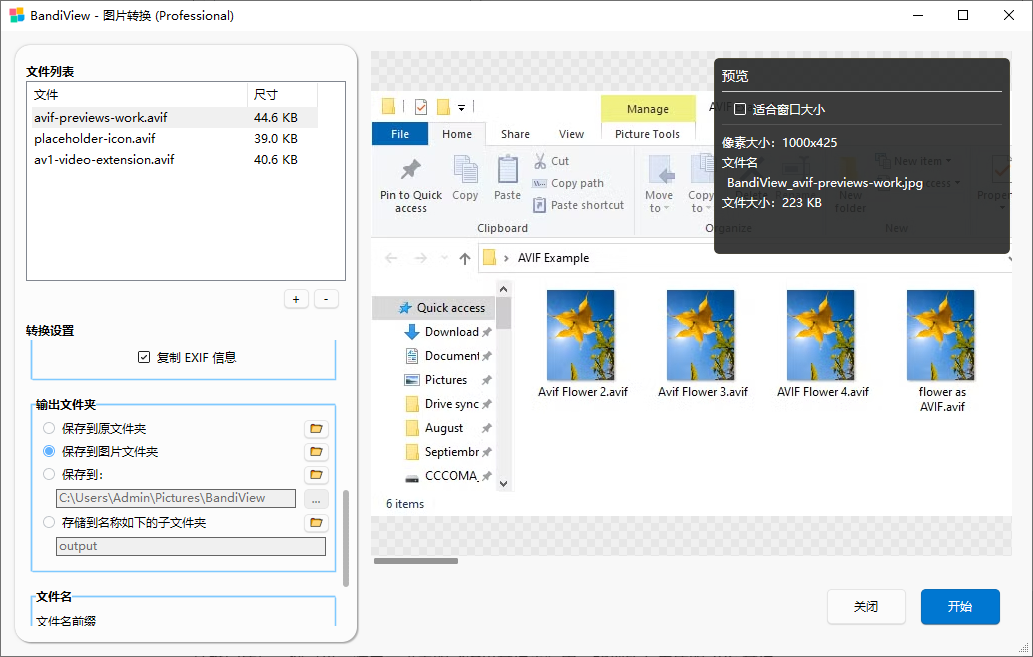
Task: Choose the 存储到名称如下的子文件夹 option
Action: [x=49, y=522]
